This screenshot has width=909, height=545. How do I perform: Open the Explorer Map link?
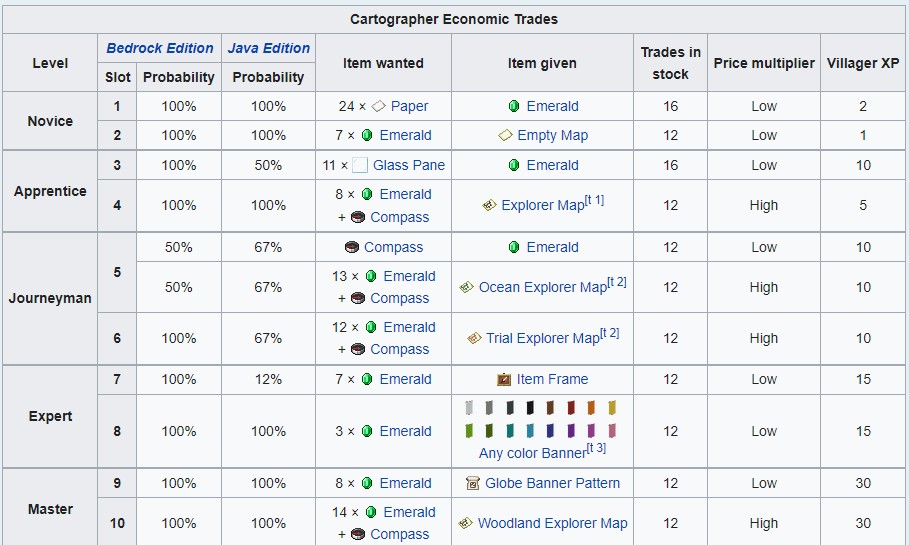click(x=542, y=205)
